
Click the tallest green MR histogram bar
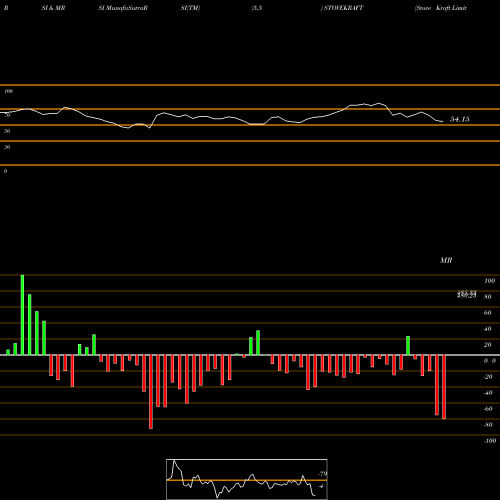(x=22, y=315)
